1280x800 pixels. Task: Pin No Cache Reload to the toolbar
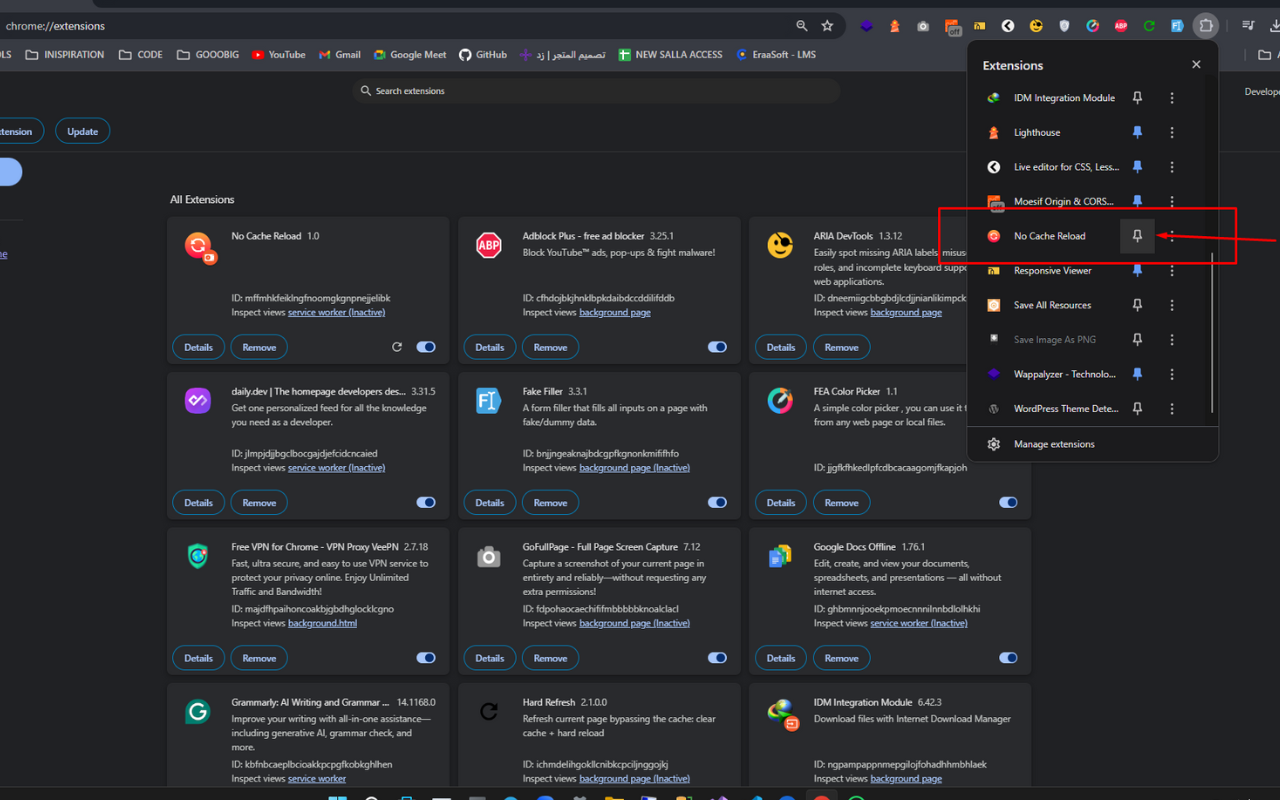pyautogui.click(x=1136, y=235)
